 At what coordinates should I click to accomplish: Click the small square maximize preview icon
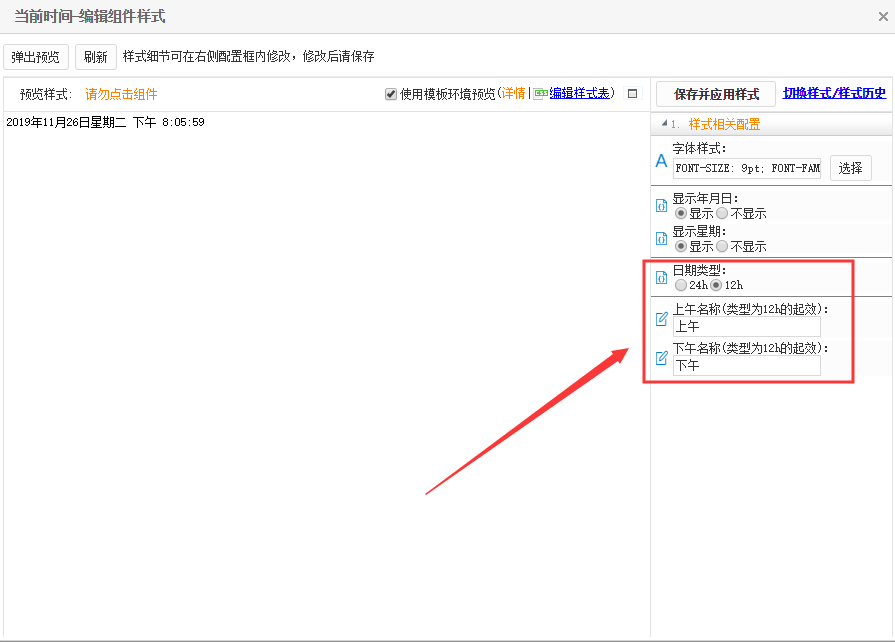pos(632,94)
